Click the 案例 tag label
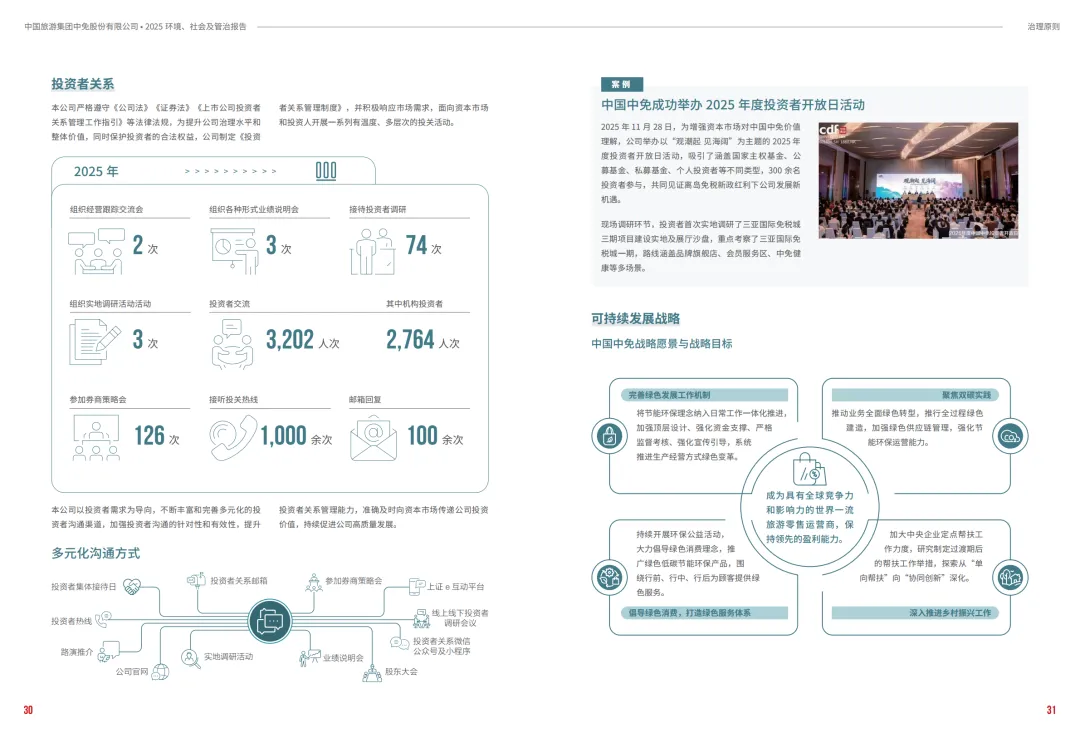Screen dimensions: 1080x733 tap(622, 84)
